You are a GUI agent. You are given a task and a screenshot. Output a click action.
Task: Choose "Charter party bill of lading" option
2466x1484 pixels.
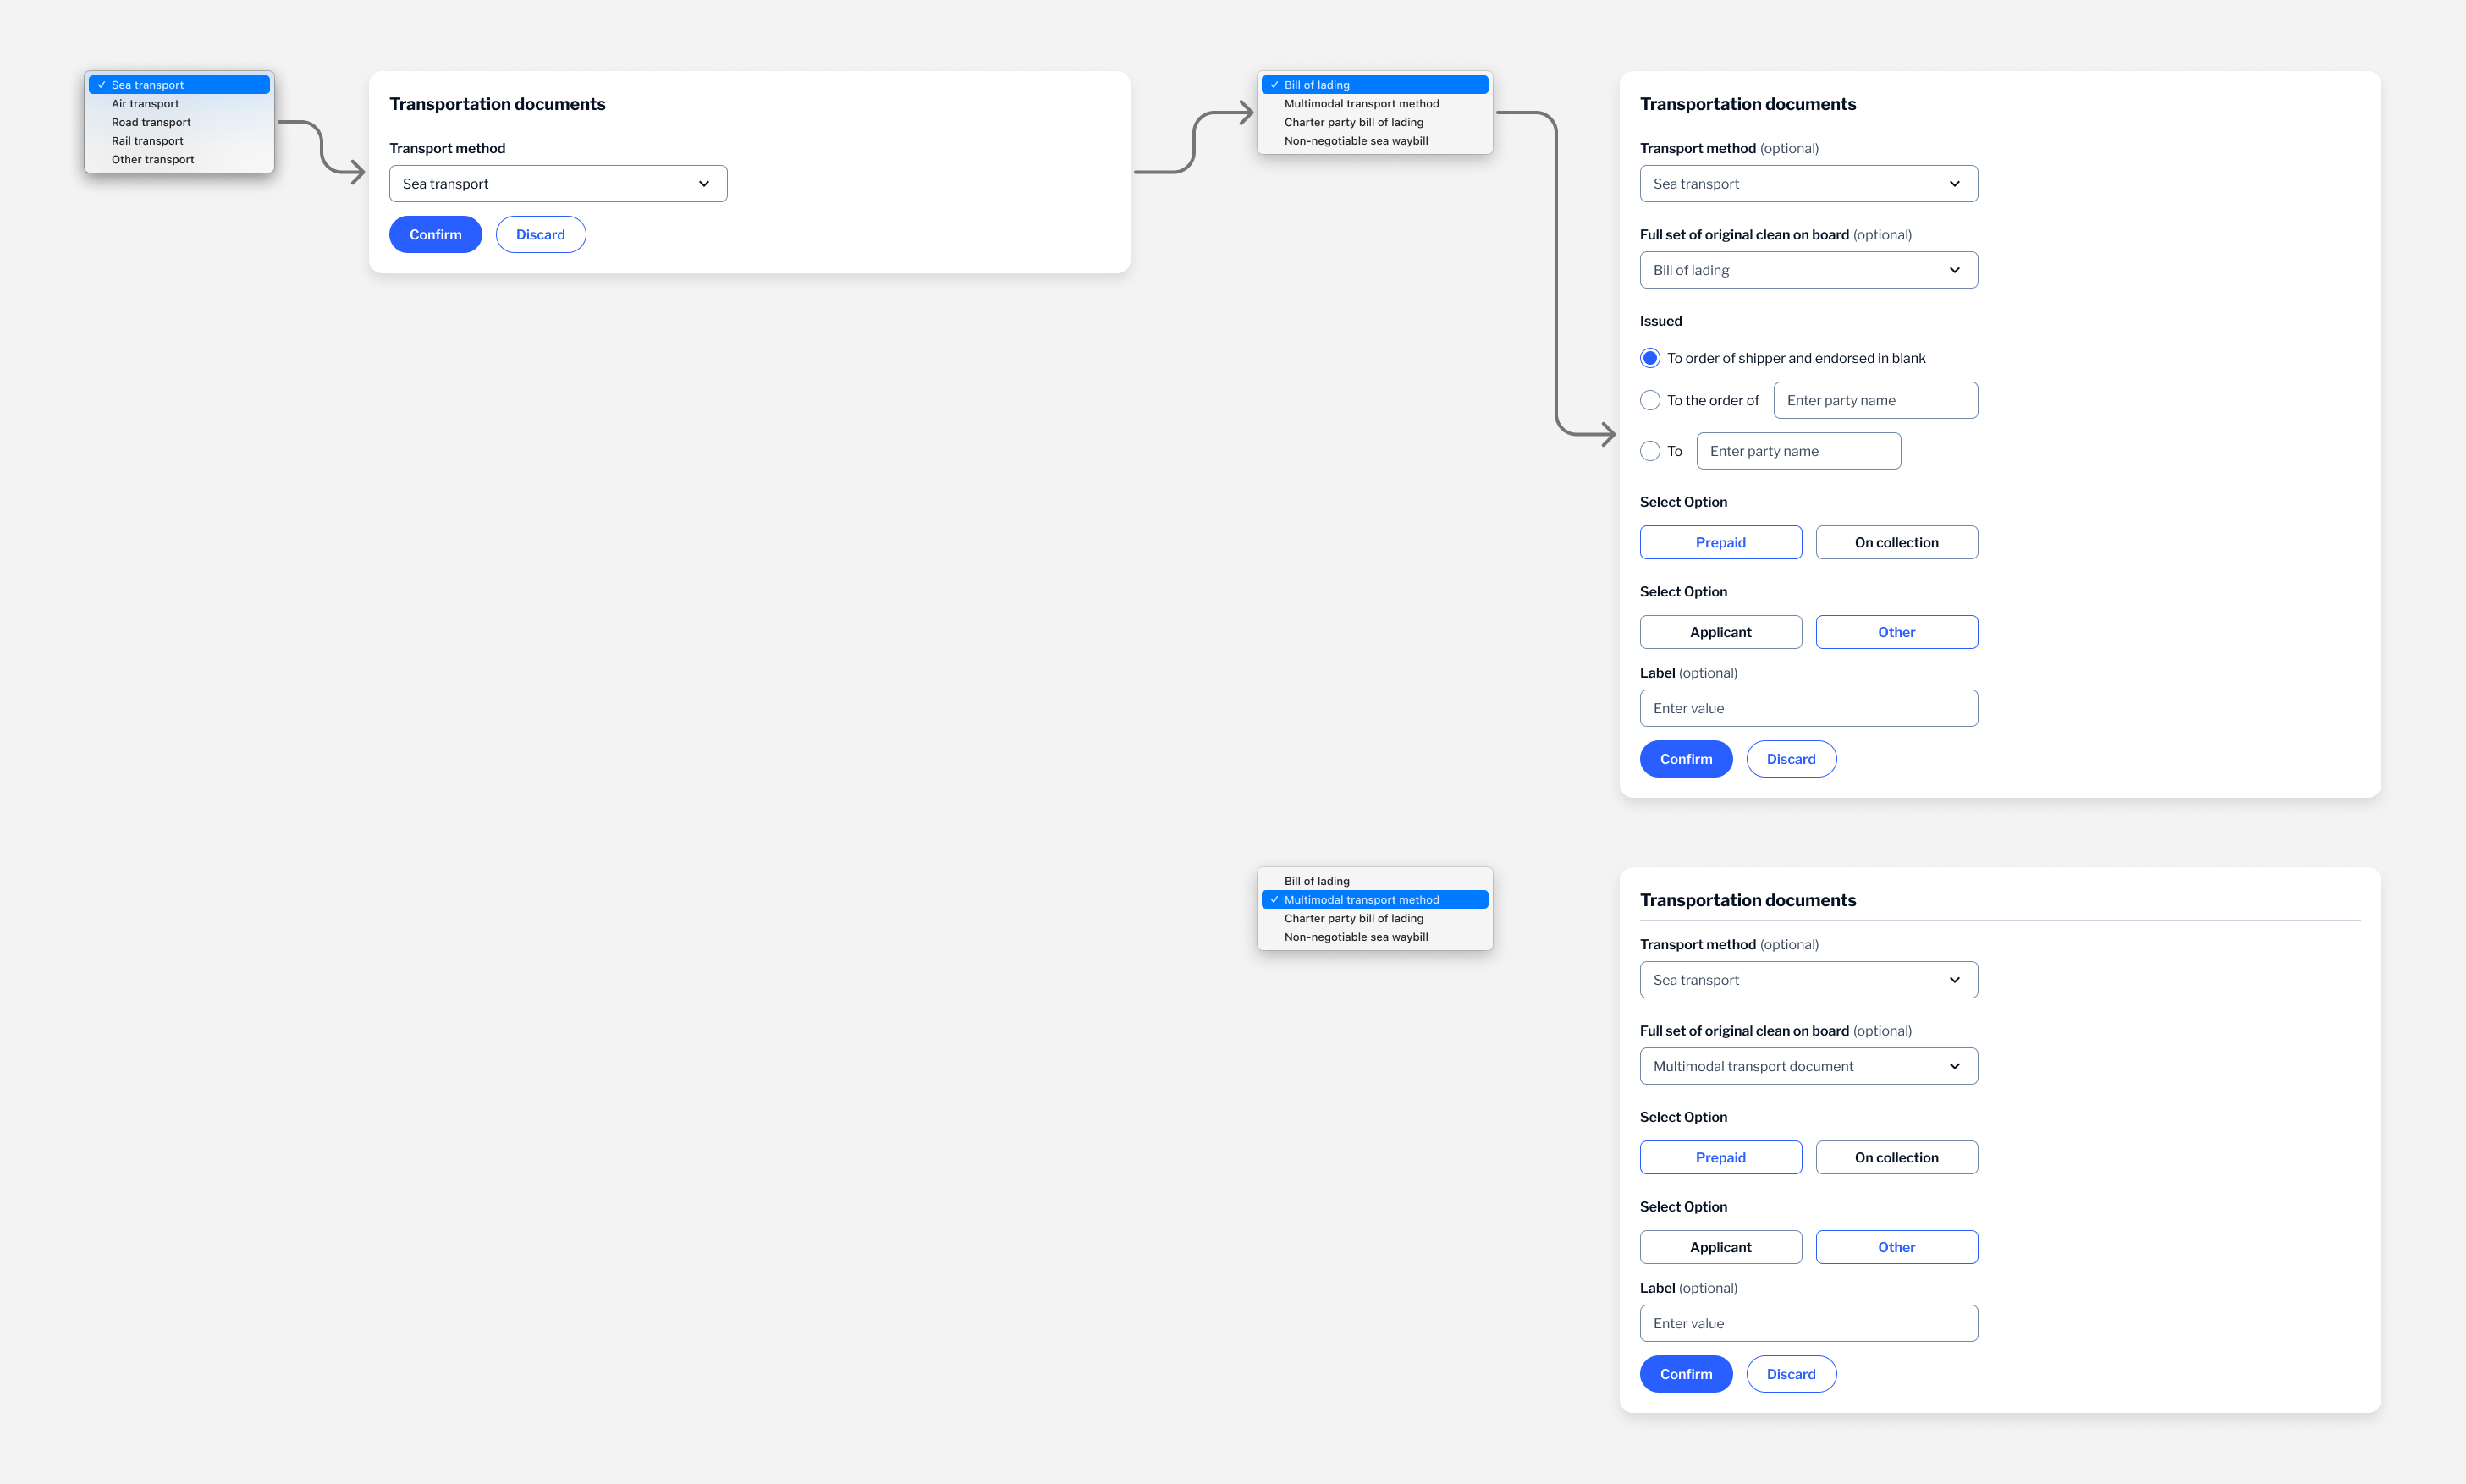(1354, 121)
